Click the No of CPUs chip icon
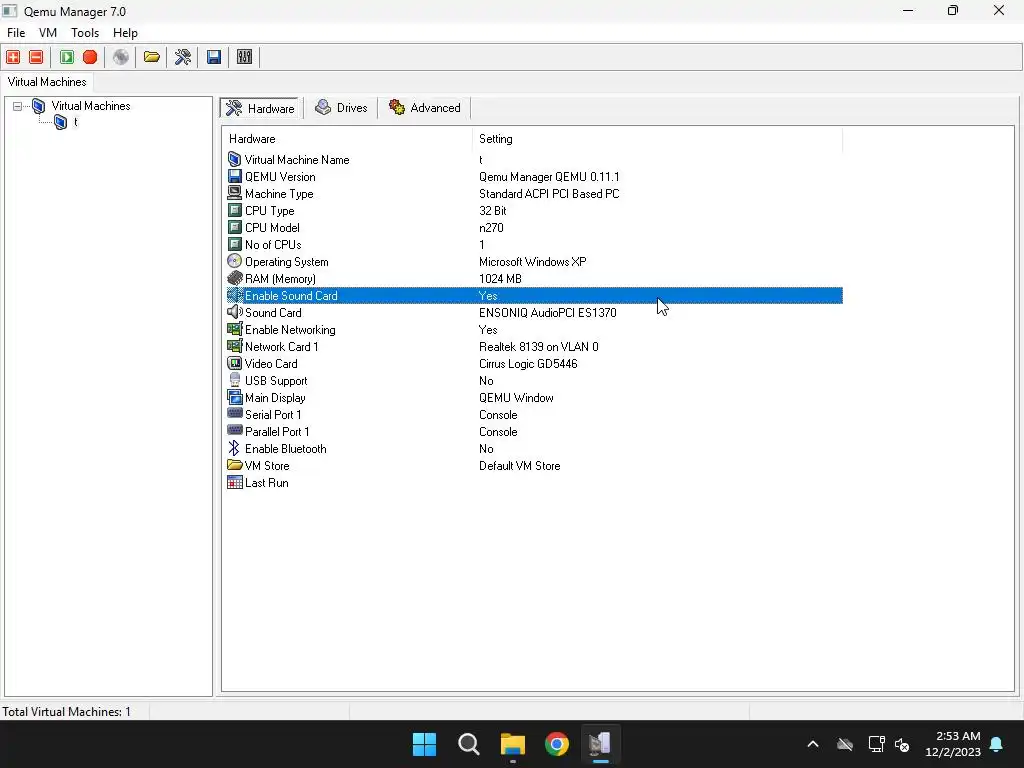Viewport: 1024px width, 768px height. (234, 244)
